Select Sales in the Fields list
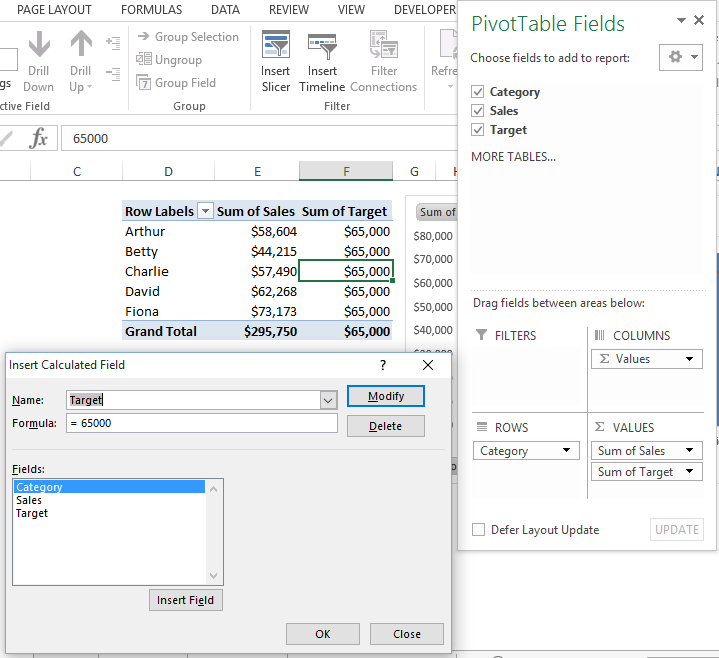This screenshot has height=658, width=719. tap(29, 500)
